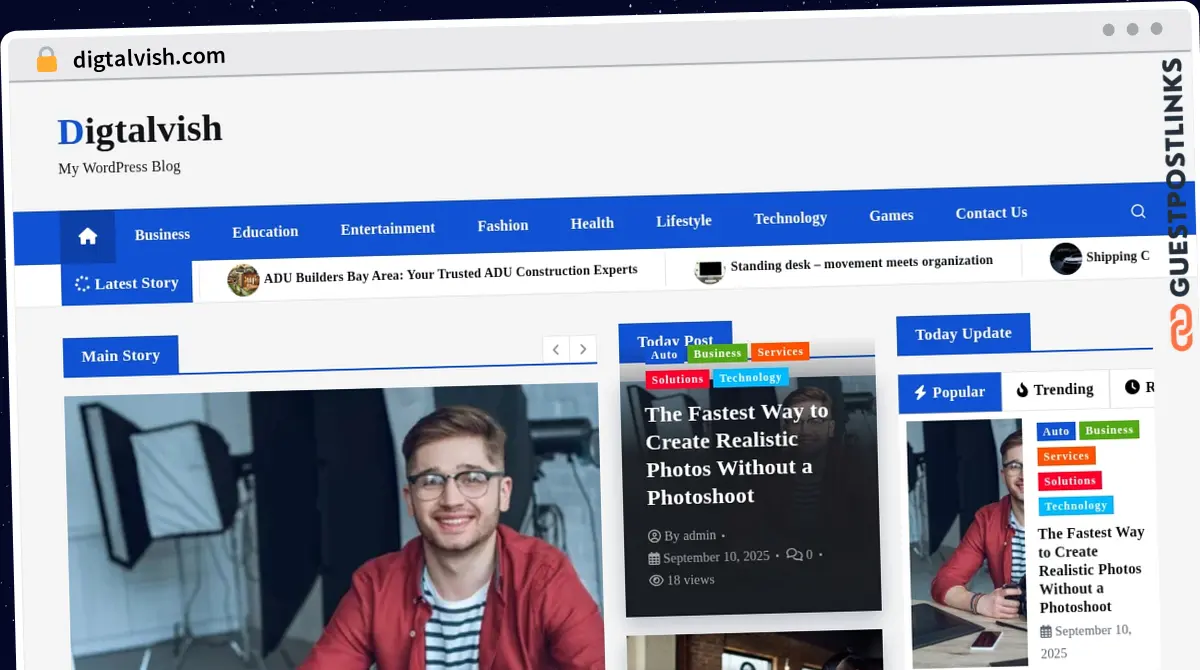The height and width of the screenshot is (670, 1200).
Task: Click the ADU Builders story round thumbnail
Action: tap(243, 280)
